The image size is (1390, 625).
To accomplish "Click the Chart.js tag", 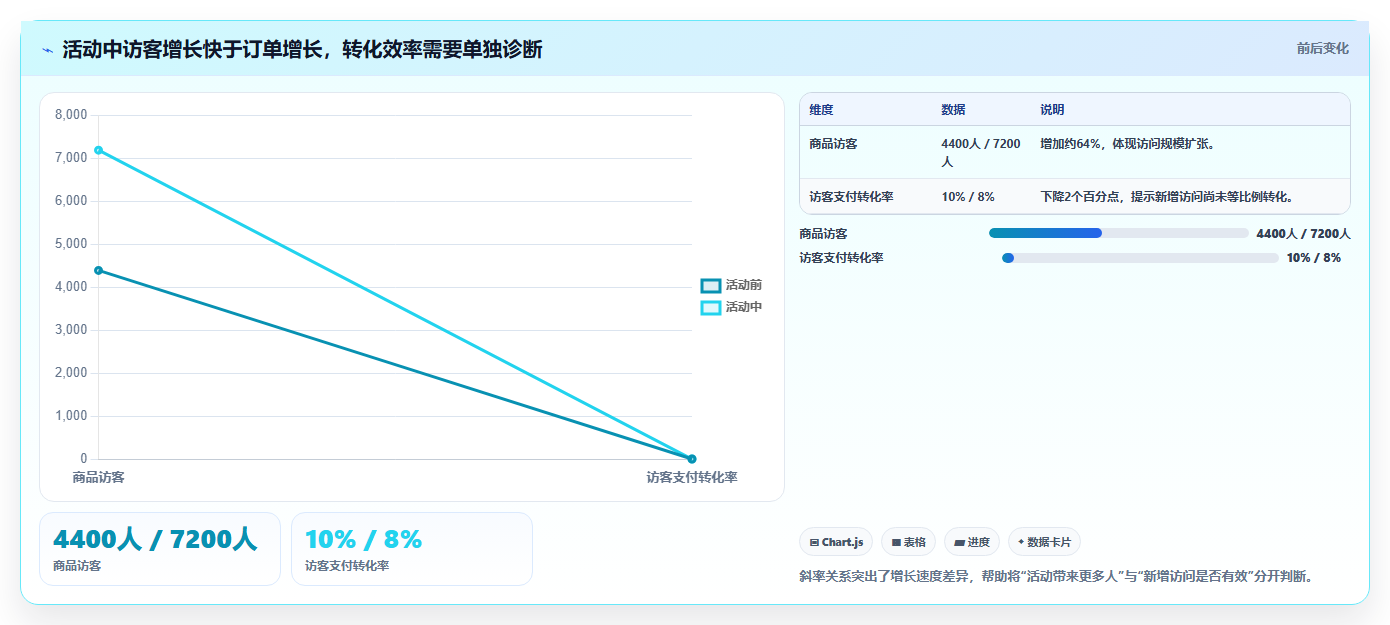I will [x=836, y=542].
